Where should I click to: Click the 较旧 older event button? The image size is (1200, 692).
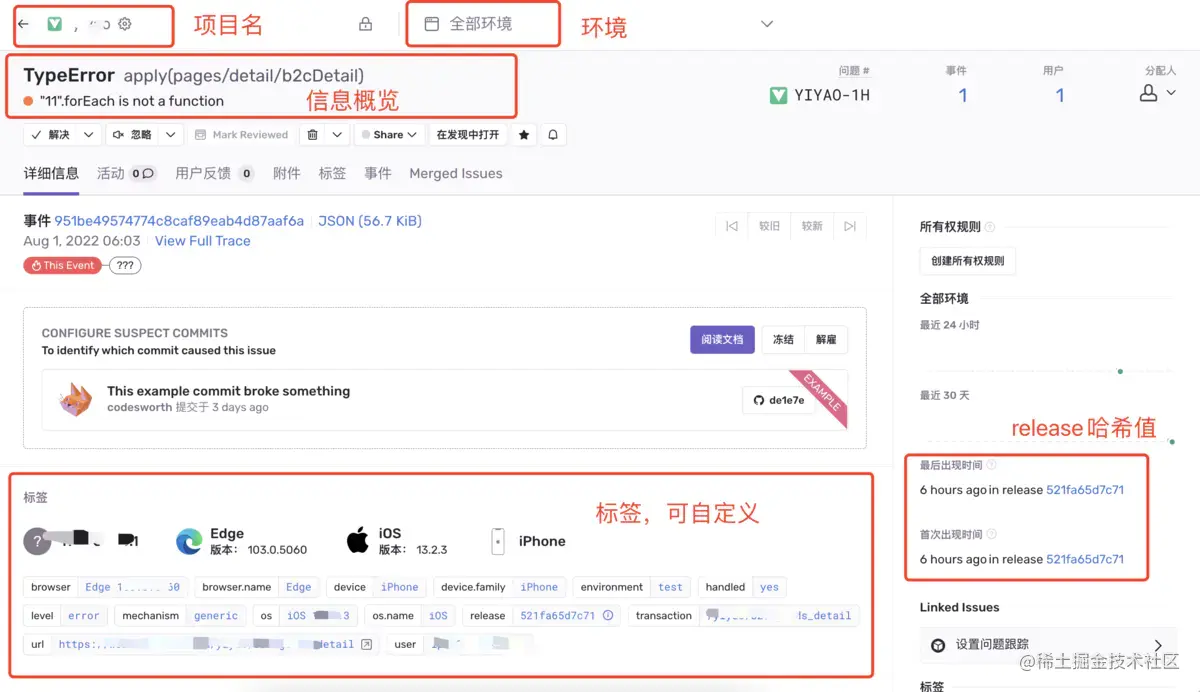(769, 226)
